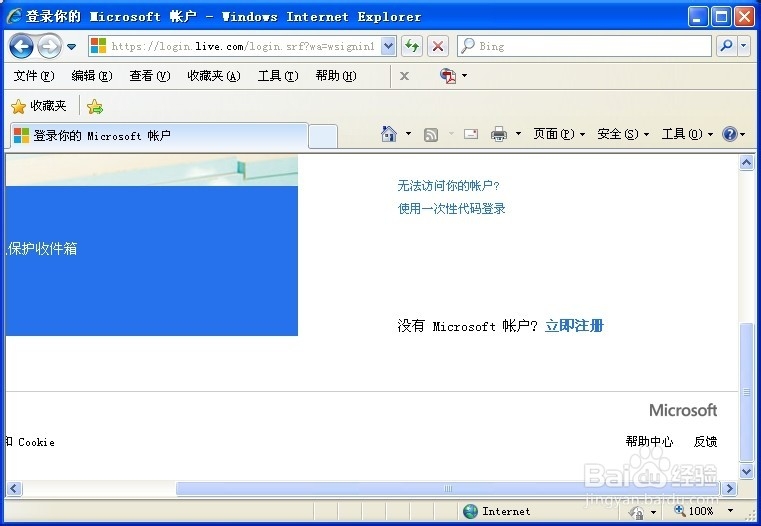The height and width of the screenshot is (526, 761).
Task: Open the 收藏夹(A) menu
Action: point(214,76)
